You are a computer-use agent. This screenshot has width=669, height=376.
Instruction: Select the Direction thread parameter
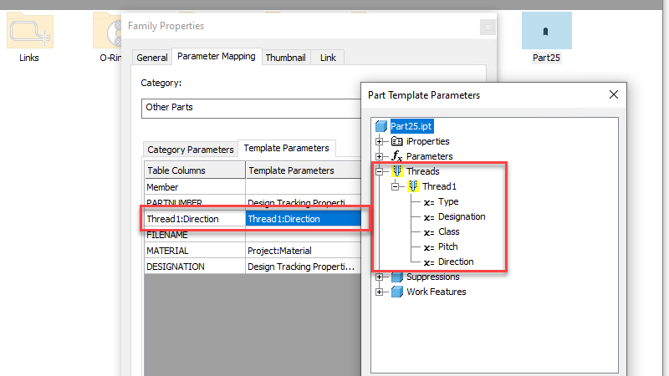456,262
